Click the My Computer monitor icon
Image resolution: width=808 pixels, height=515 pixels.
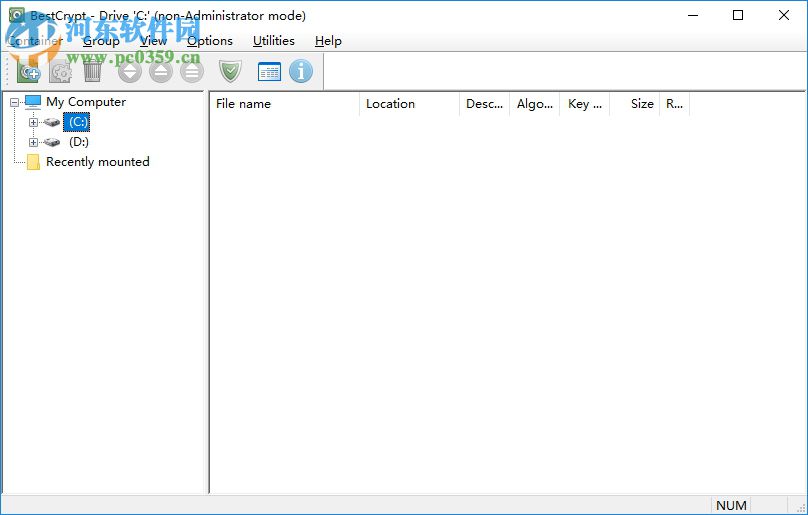click(x=32, y=102)
